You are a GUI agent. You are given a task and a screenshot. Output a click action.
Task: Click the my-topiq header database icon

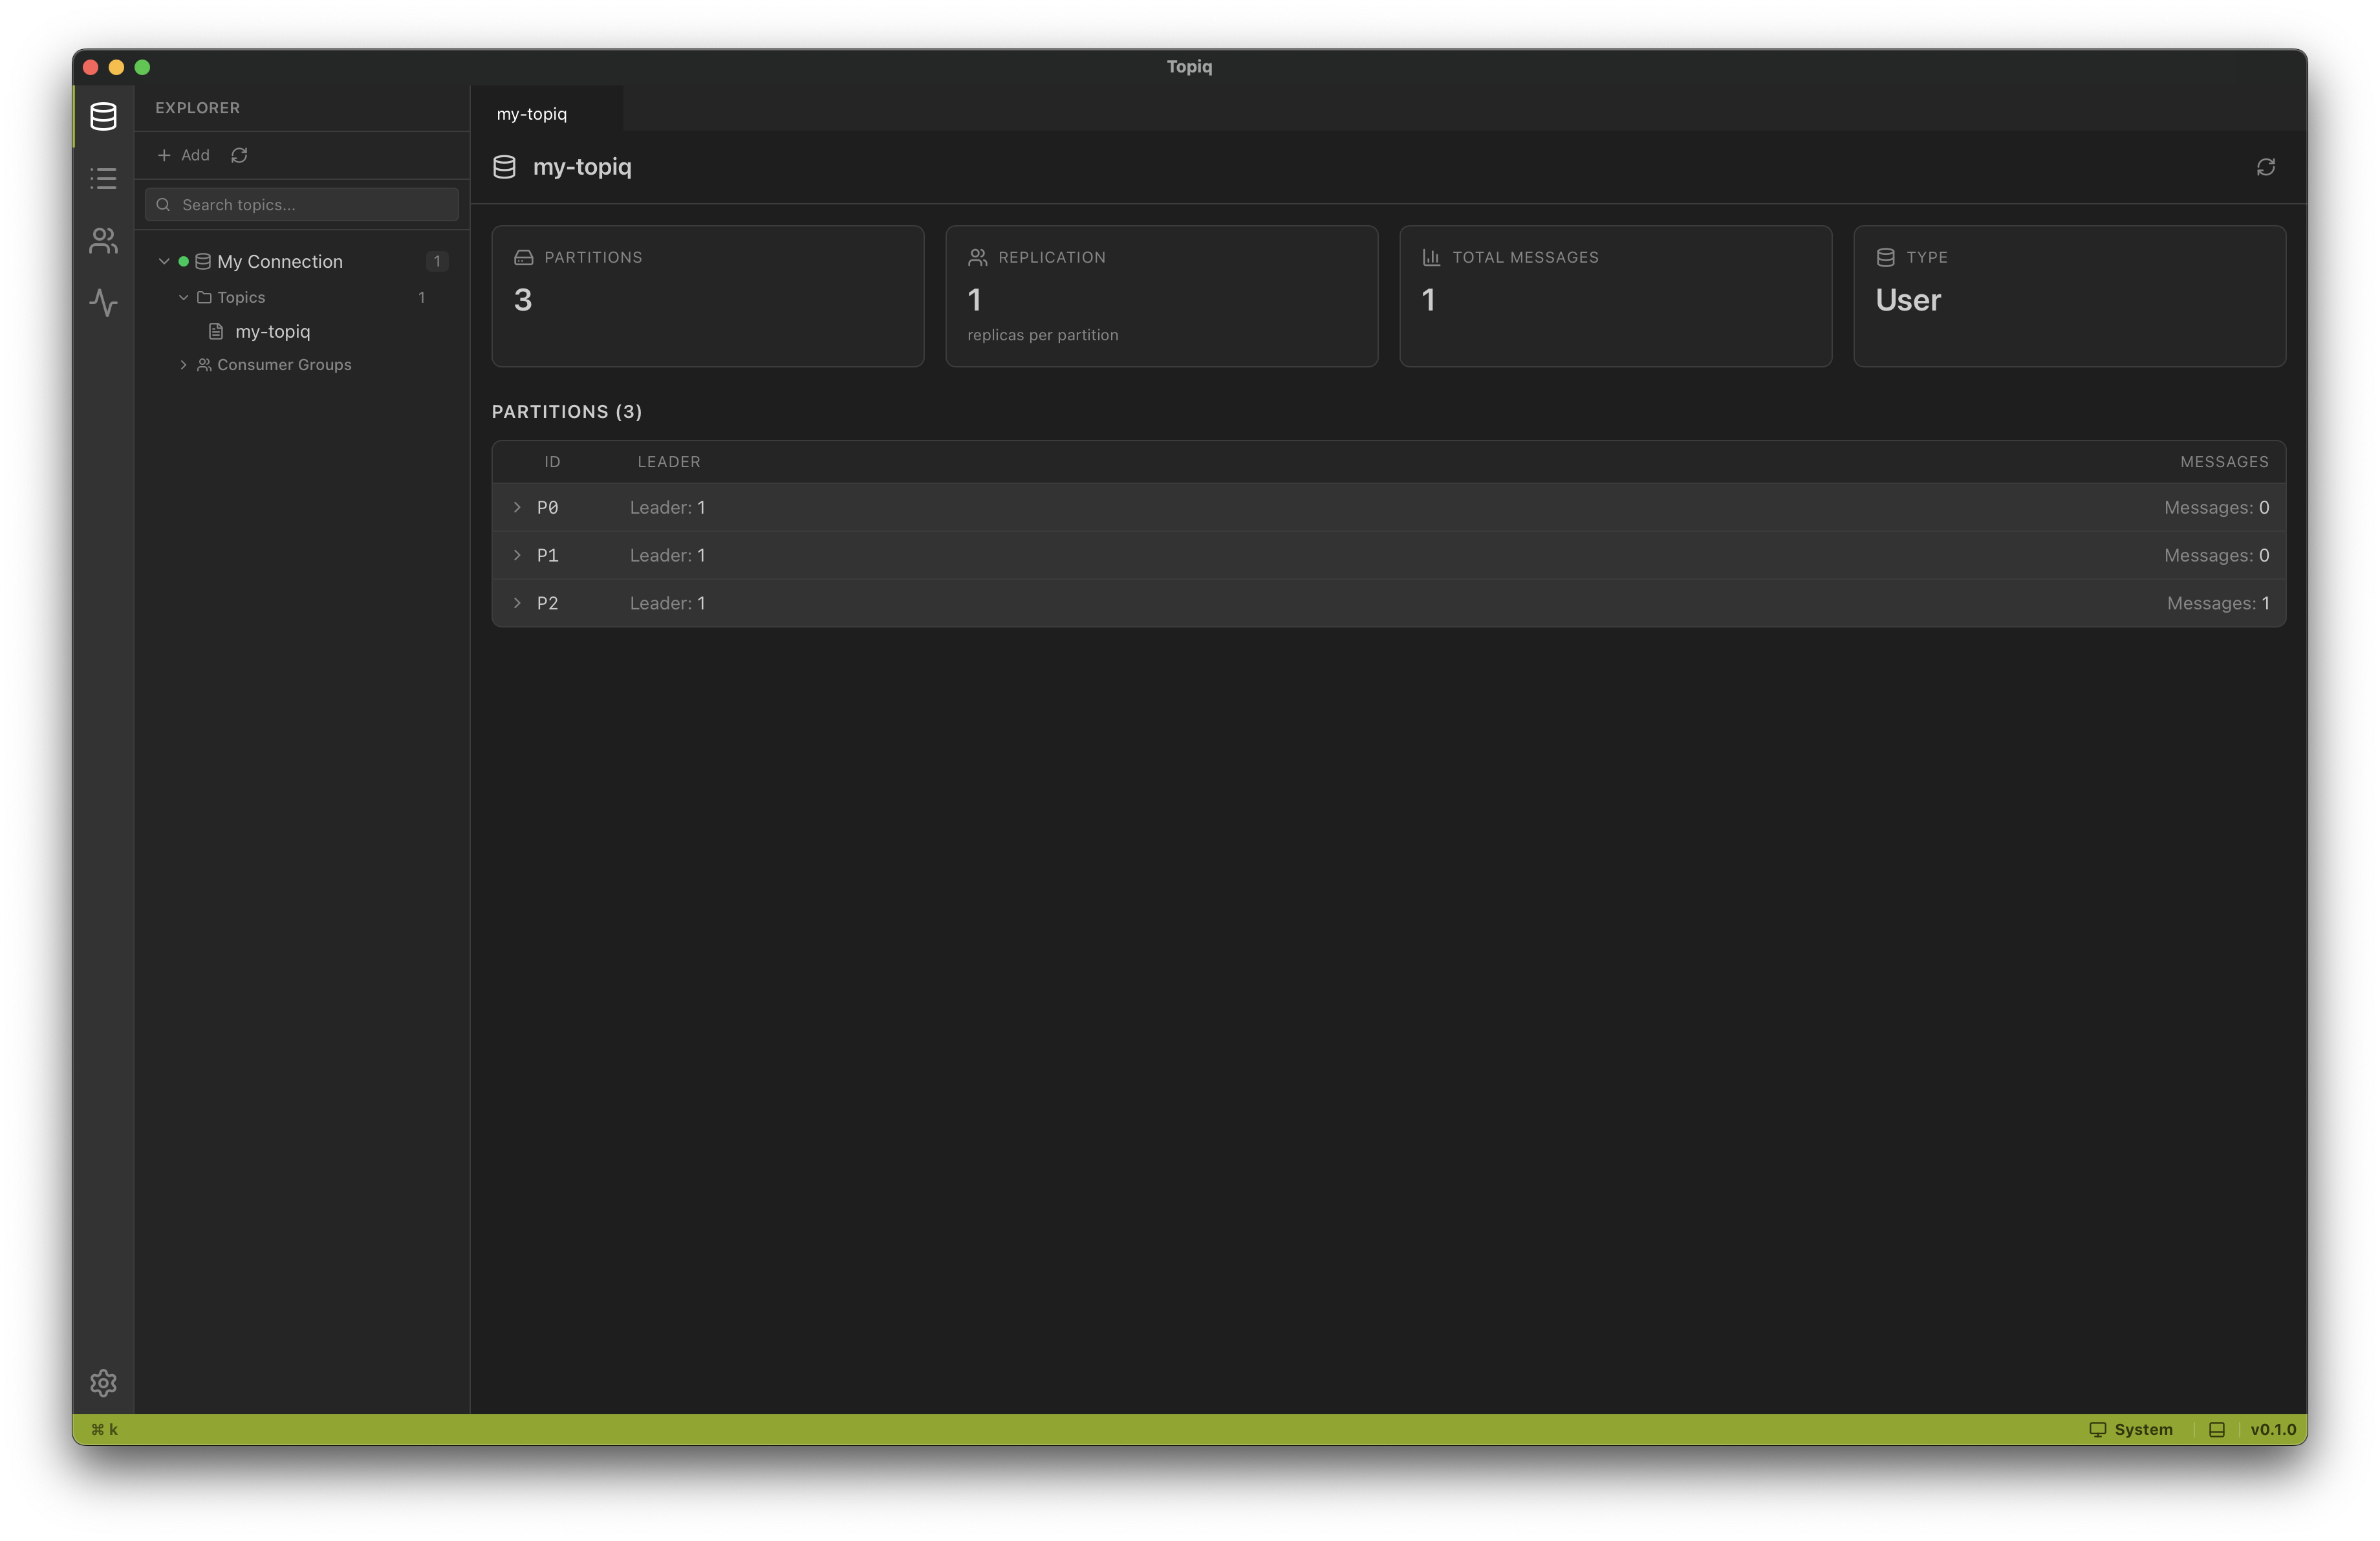click(x=505, y=167)
